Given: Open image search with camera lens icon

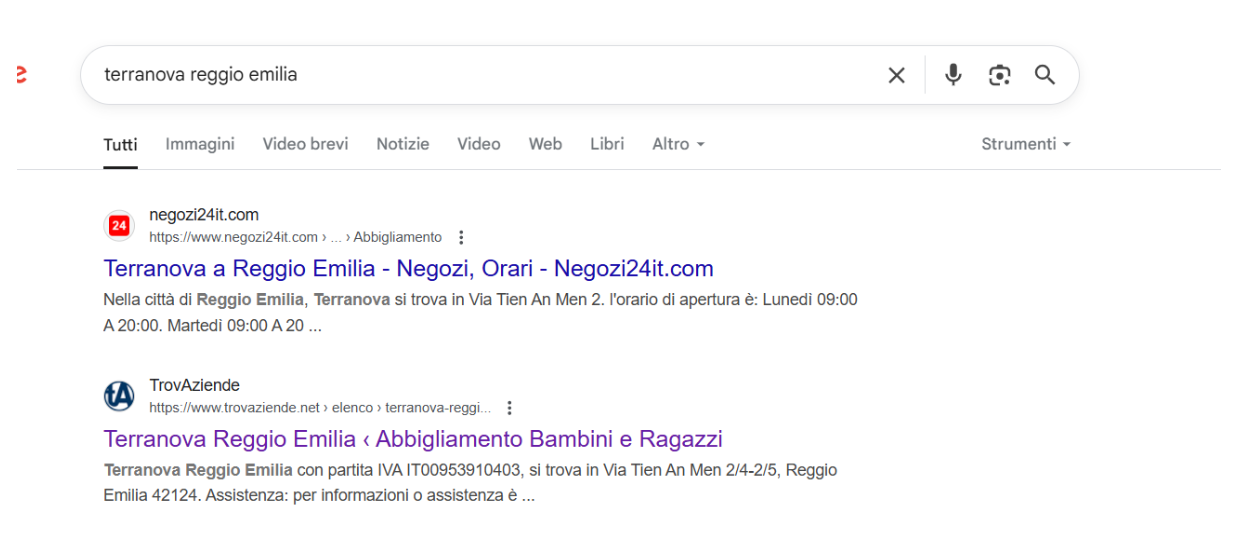Looking at the screenshot, I should tap(999, 75).
